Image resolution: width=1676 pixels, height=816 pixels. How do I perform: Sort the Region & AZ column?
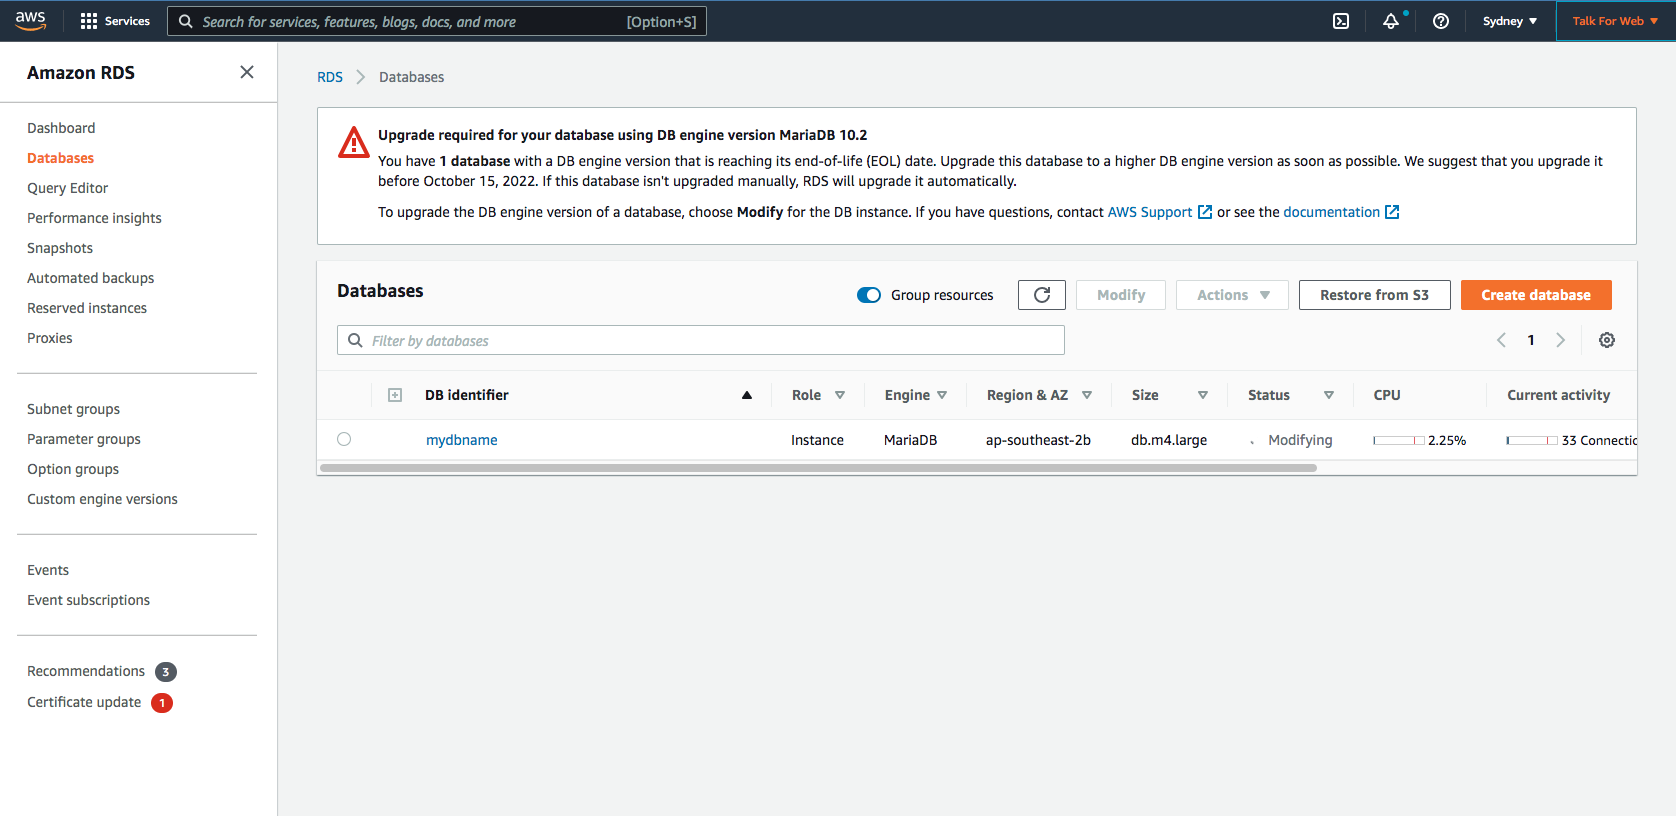point(1087,395)
